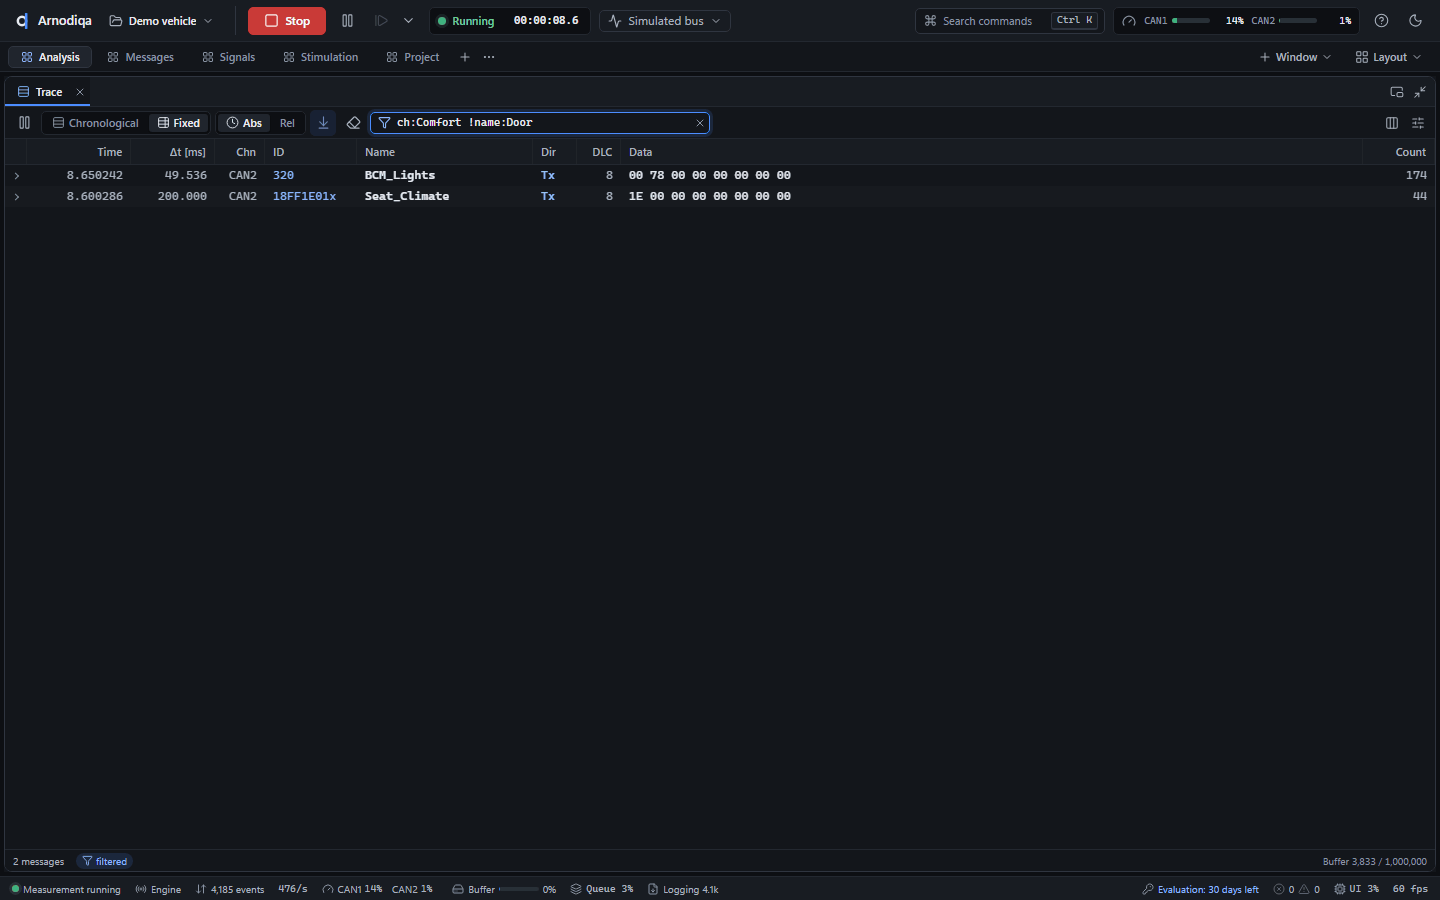Open the Window menu
The image size is (1440, 900).
pos(1295,57)
